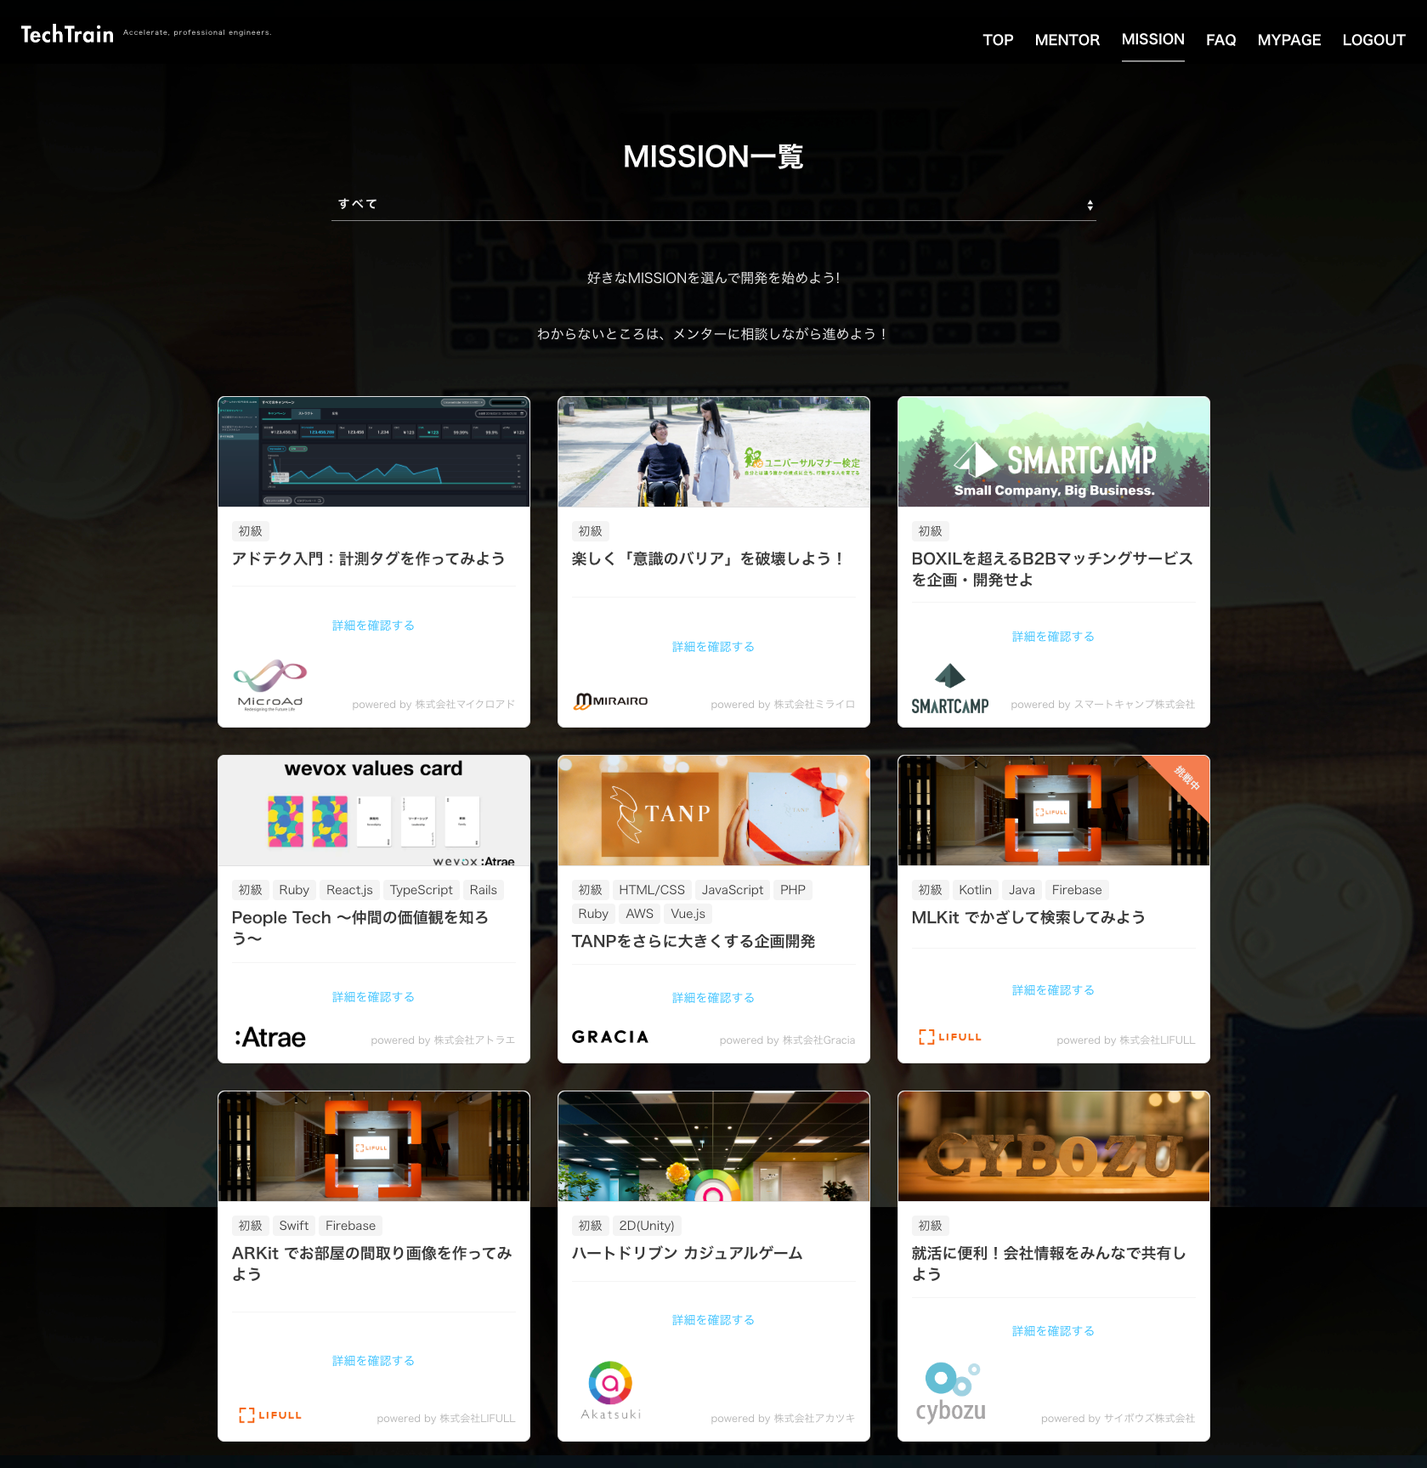
Task: Select the GRACIA logo
Action: coord(610,1037)
